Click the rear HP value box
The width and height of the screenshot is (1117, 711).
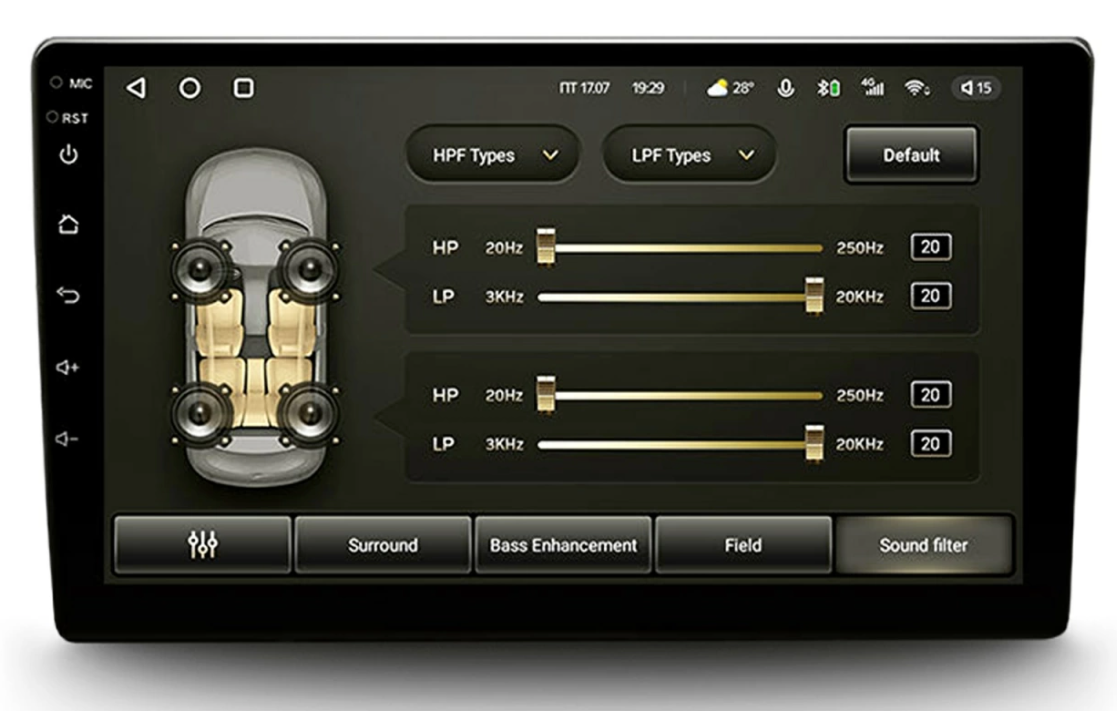point(930,395)
